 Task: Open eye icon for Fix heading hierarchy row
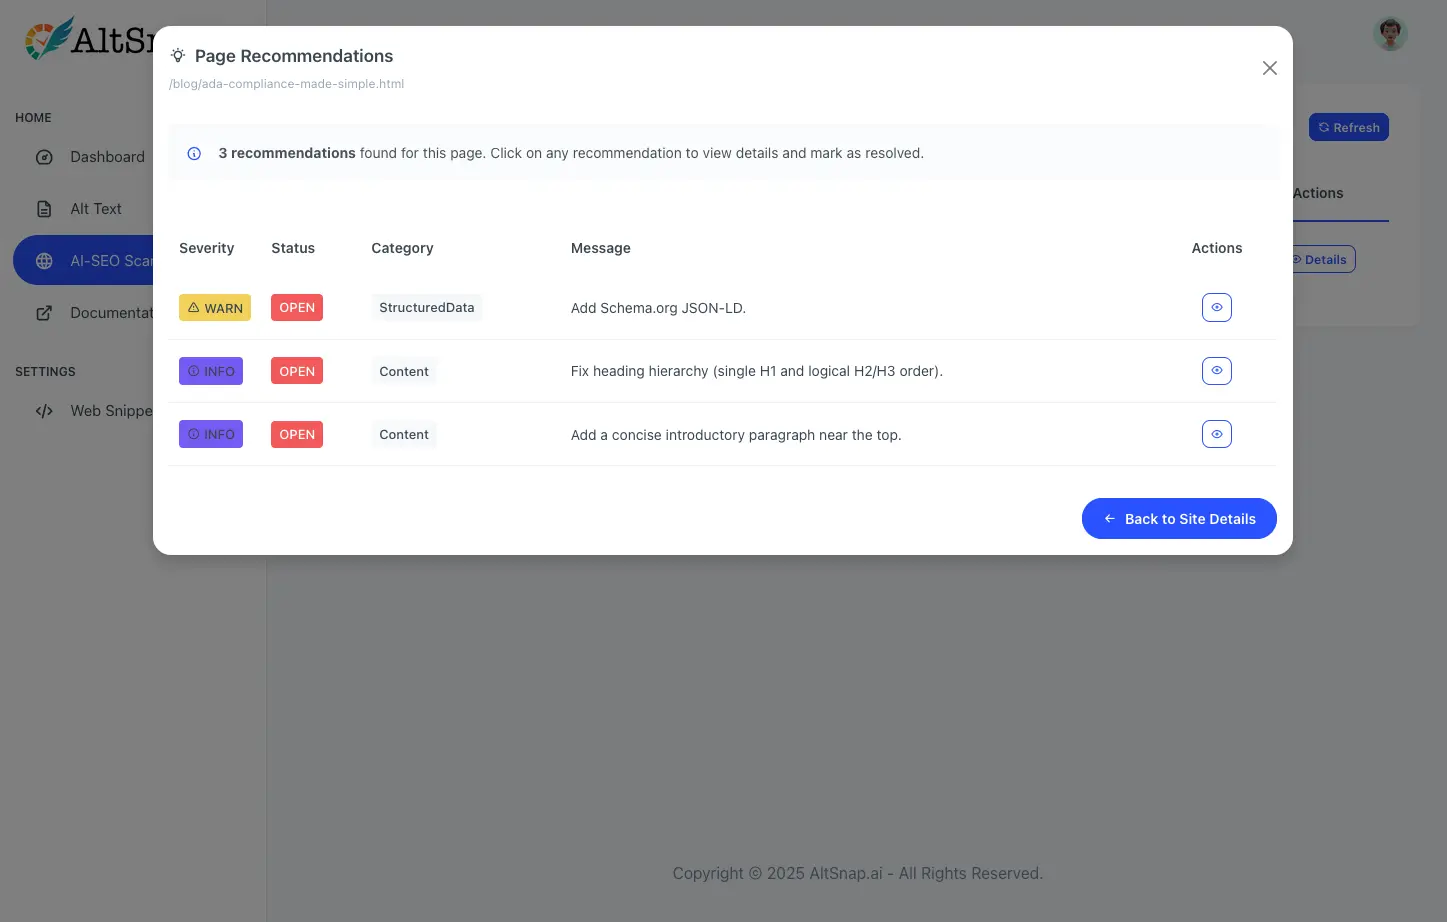click(x=1216, y=370)
